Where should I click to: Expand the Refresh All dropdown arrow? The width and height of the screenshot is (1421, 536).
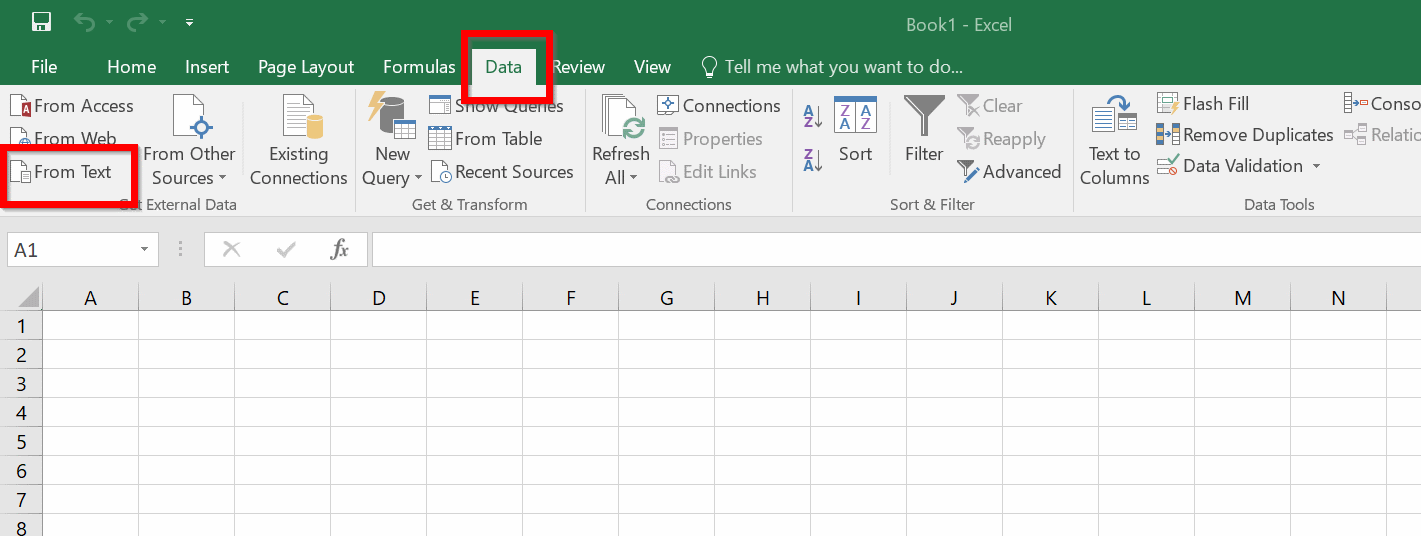click(x=634, y=179)
